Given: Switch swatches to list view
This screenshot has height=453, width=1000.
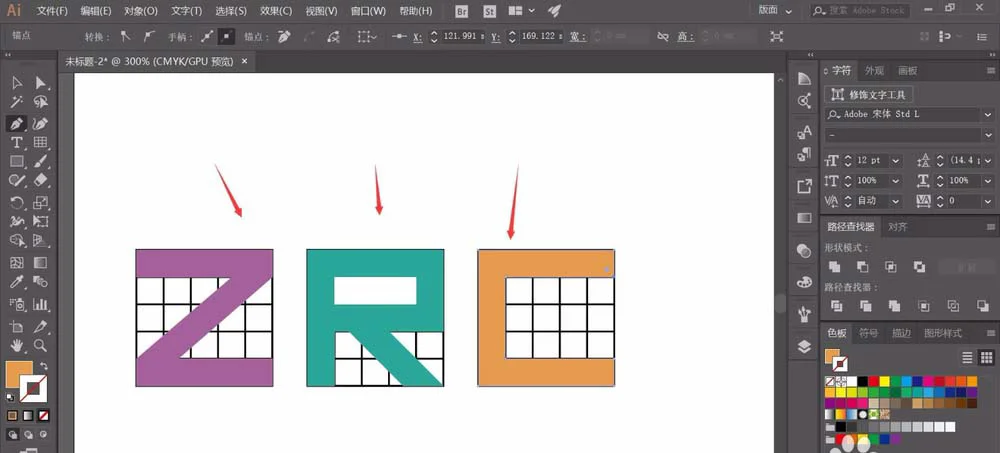Looking at the screenshot, I should tap(967, 357).
